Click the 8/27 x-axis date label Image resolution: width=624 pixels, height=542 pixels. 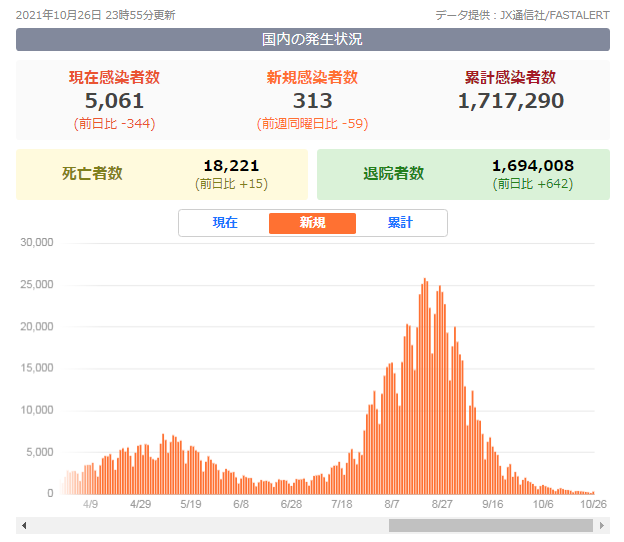pyautogui.click(x=442, y=504)
